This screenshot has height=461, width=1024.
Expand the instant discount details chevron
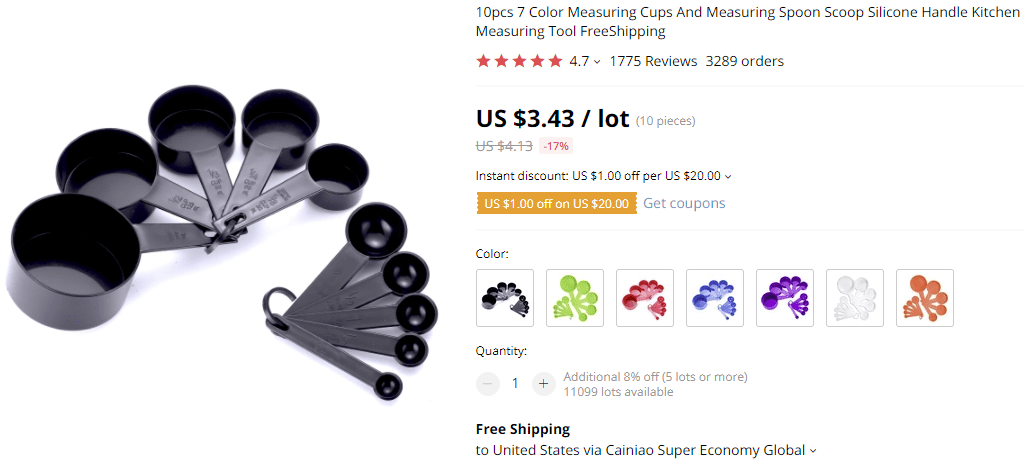click(x=728, y=176)
